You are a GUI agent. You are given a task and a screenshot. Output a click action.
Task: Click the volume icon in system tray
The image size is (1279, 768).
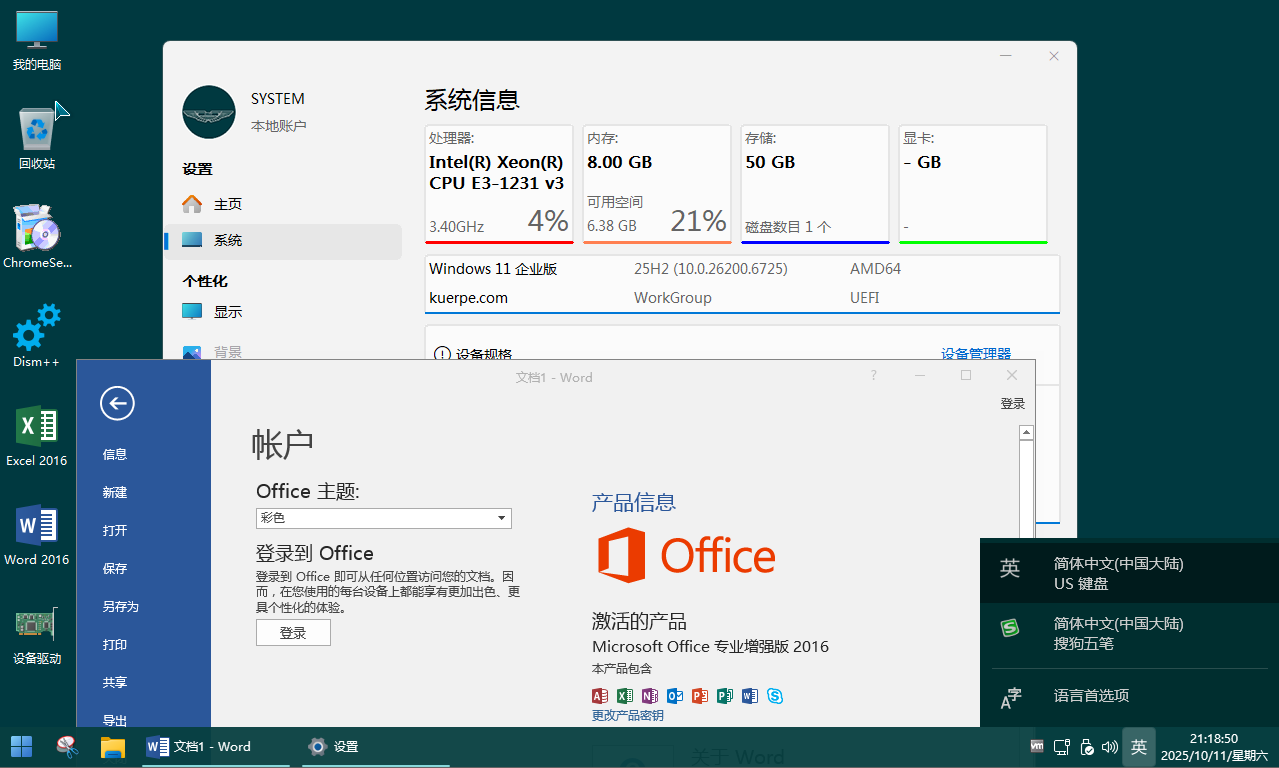click(x=1109, y=747)
